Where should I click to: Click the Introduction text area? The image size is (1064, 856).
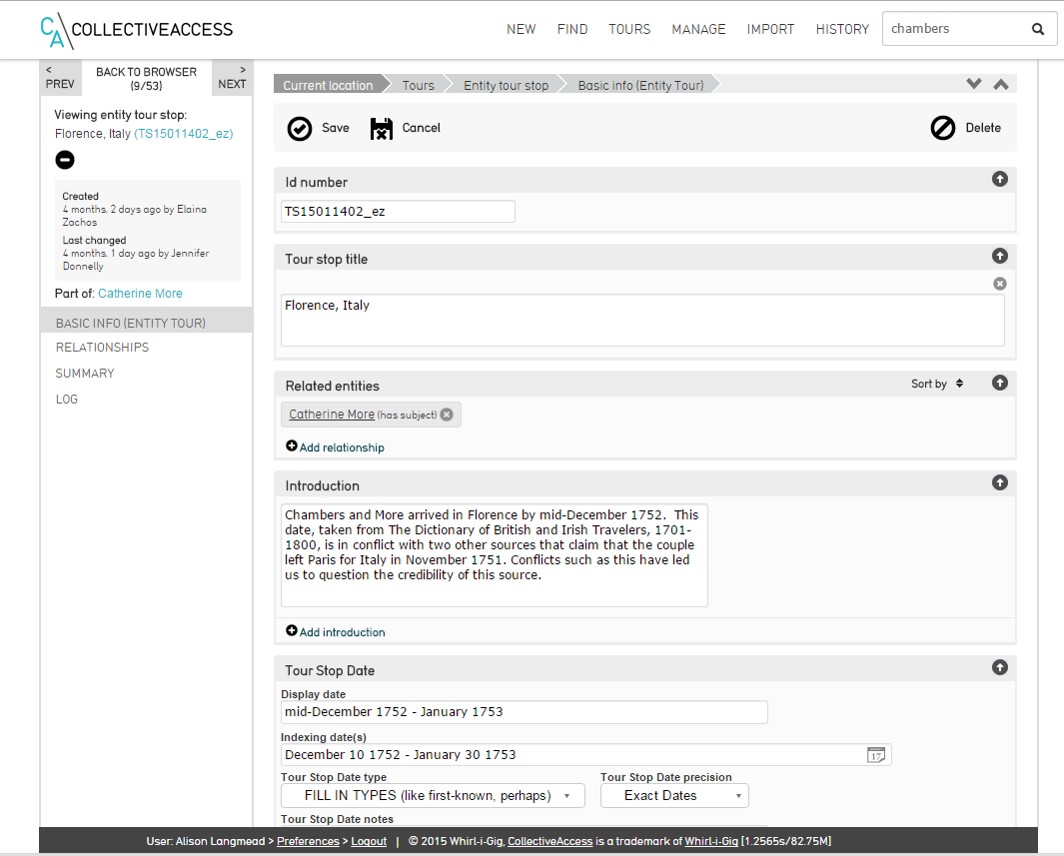pyautogui.click(x=494, y=555)
